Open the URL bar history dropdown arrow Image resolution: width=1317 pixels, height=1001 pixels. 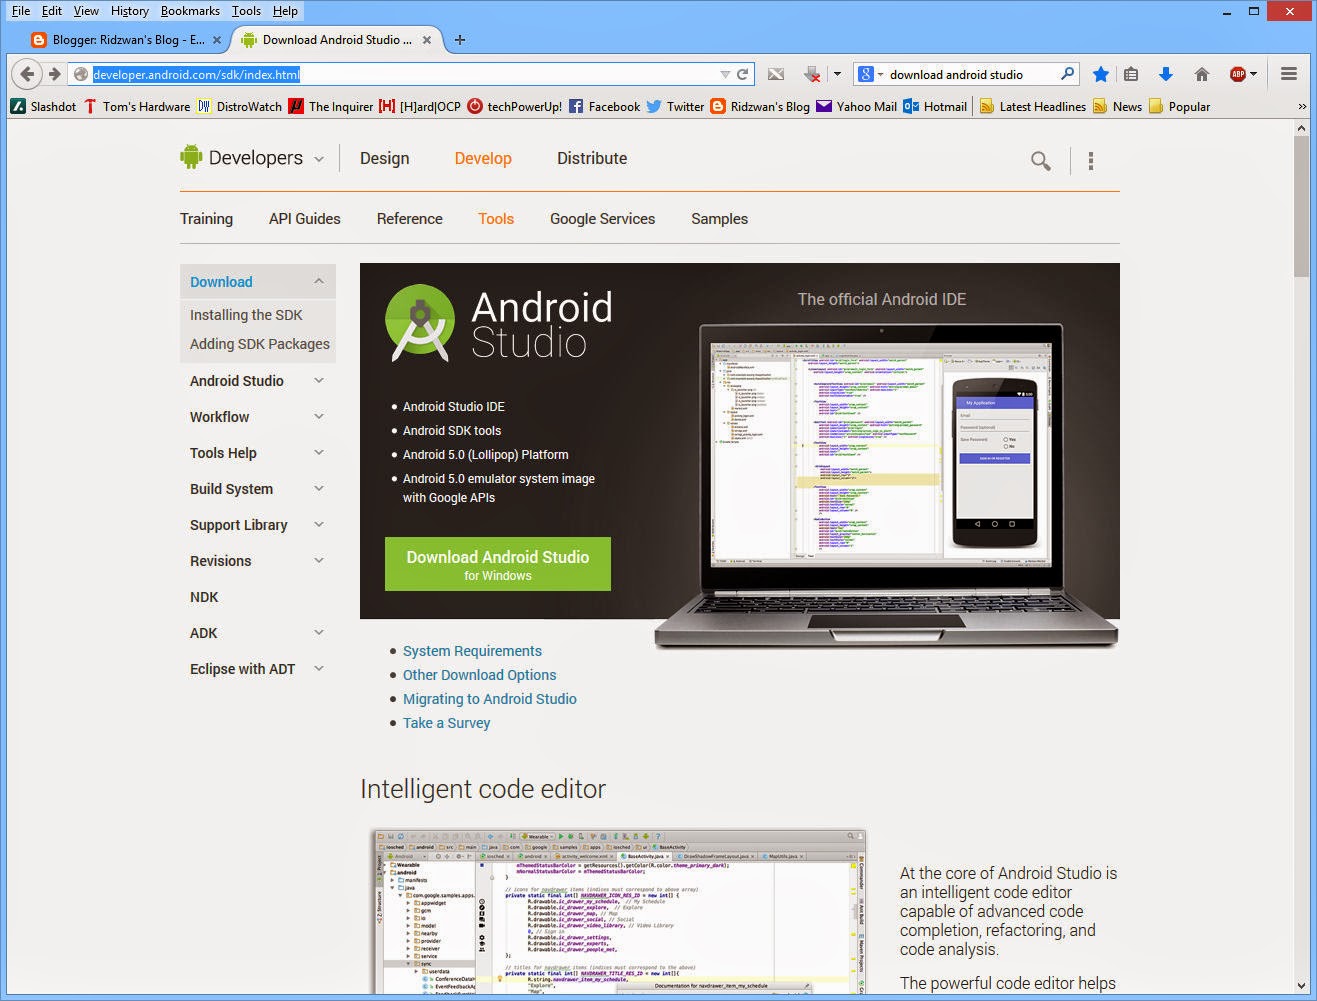point(725,74)
